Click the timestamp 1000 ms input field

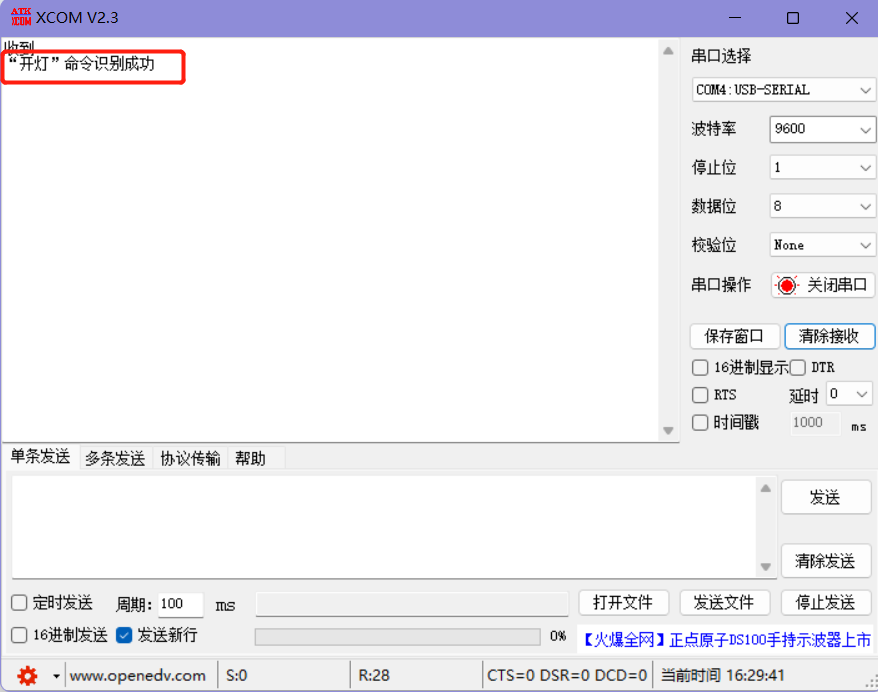pyautogui.click(x=815, y=423)
